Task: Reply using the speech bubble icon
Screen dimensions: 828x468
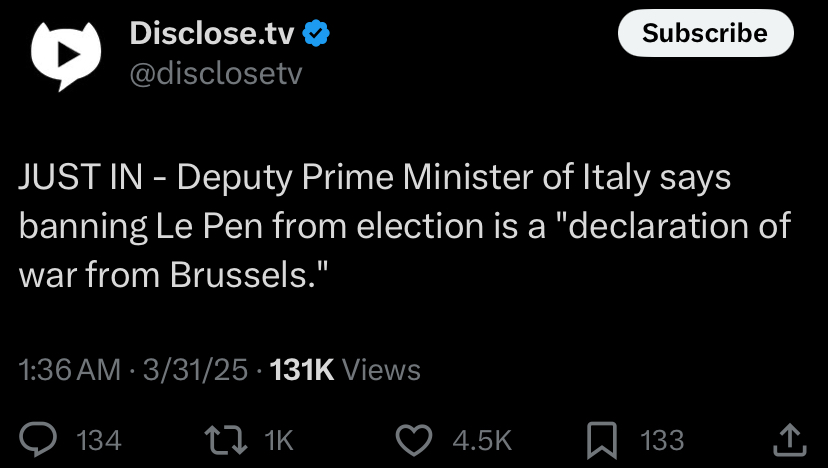Action: click(x=38, y=439)
